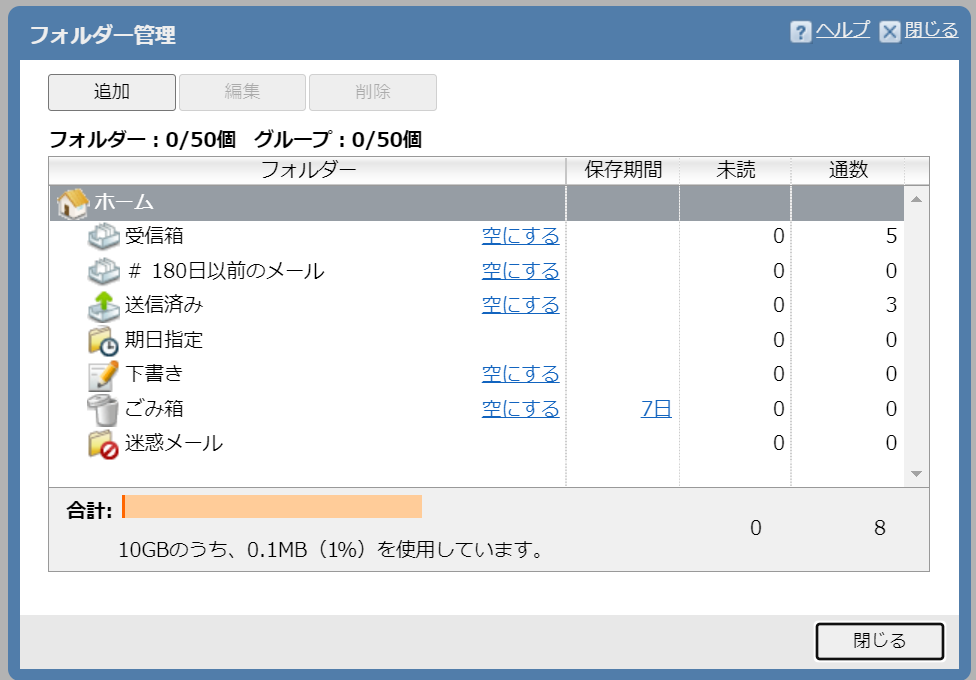Click the Home folder house icon
This screenshot has height=680, width=976.
point(73,203)
